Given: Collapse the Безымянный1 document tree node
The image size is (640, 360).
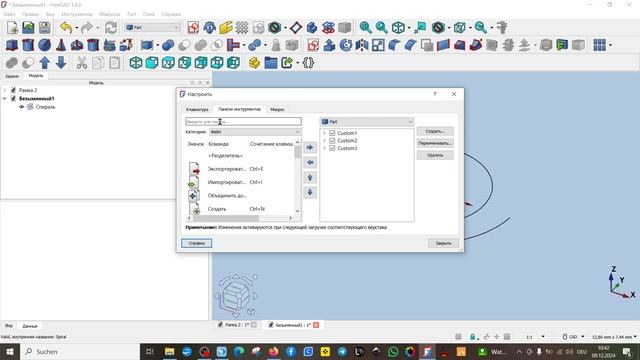Looking at the screenshot, I should [x=5, y=98].
